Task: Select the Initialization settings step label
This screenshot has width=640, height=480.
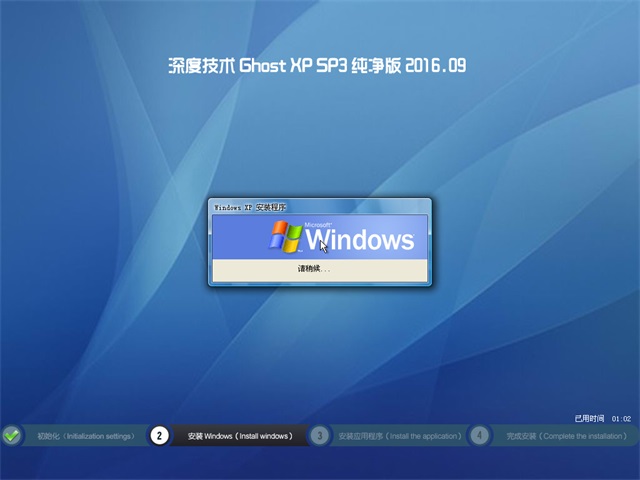Action: pos(85,436)
